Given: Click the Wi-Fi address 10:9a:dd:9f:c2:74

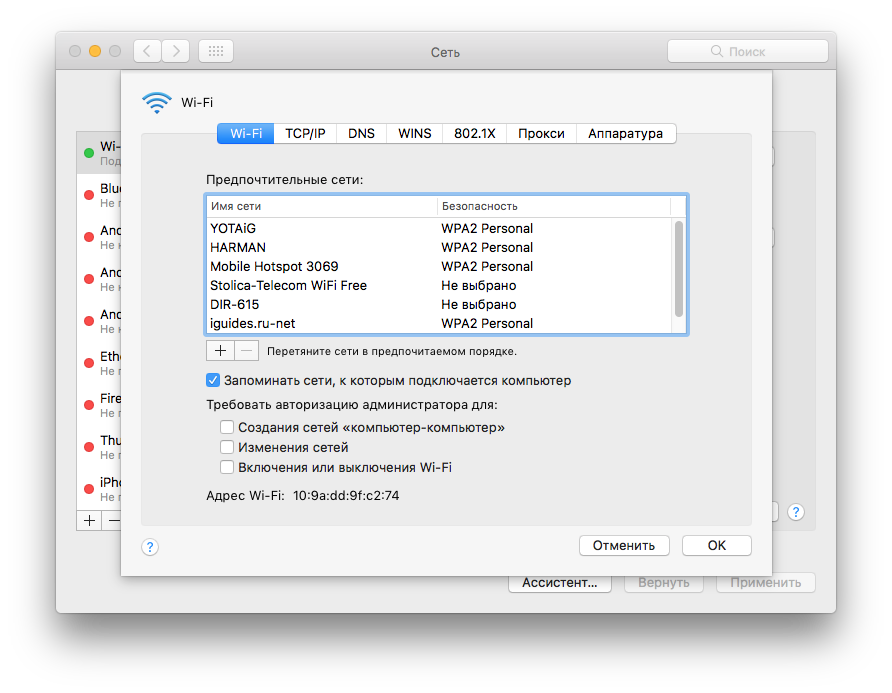Looking at the screenshot, I should [x=346, y=496].
